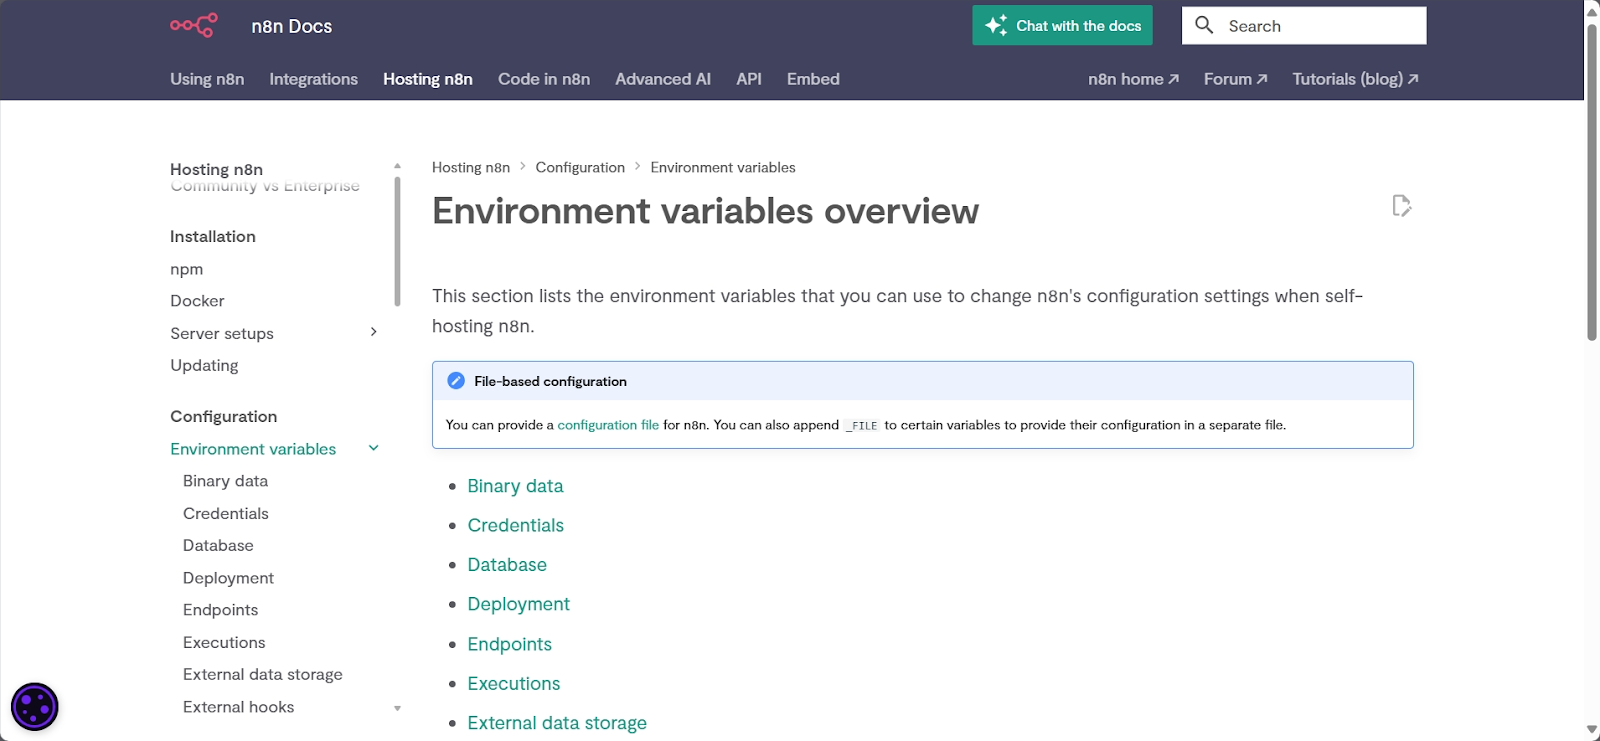Open Credentials in the sidebar
This screenshot has height=741, width=1600.
coord(225,513)
